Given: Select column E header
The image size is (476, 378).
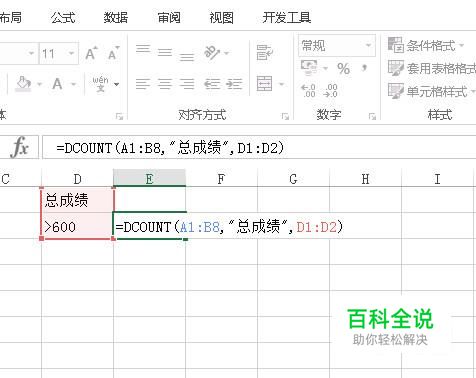Looking at the screenshot, I should [149, 179].
